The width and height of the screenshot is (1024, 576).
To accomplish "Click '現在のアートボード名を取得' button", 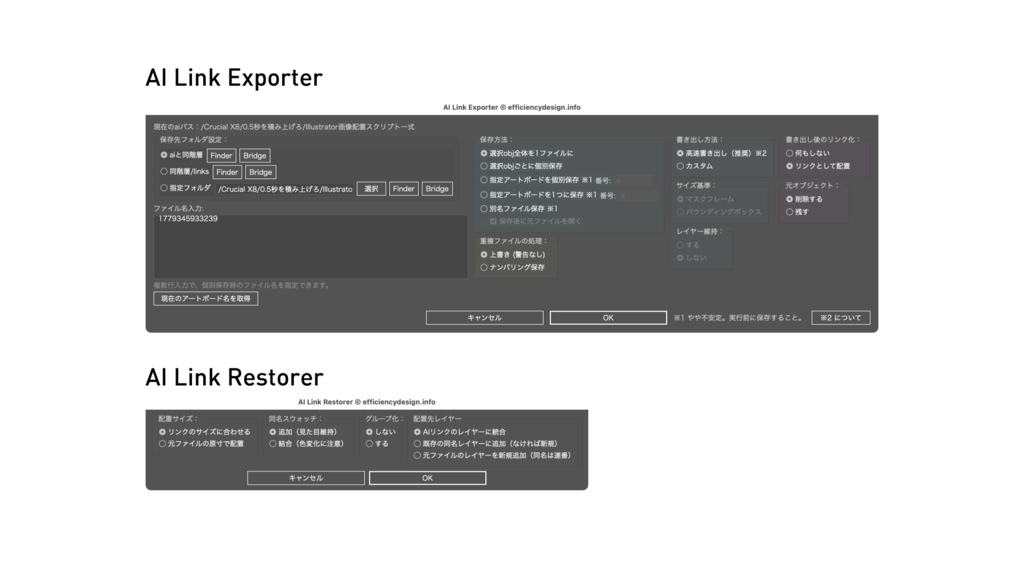I will [x=206, y=298].
